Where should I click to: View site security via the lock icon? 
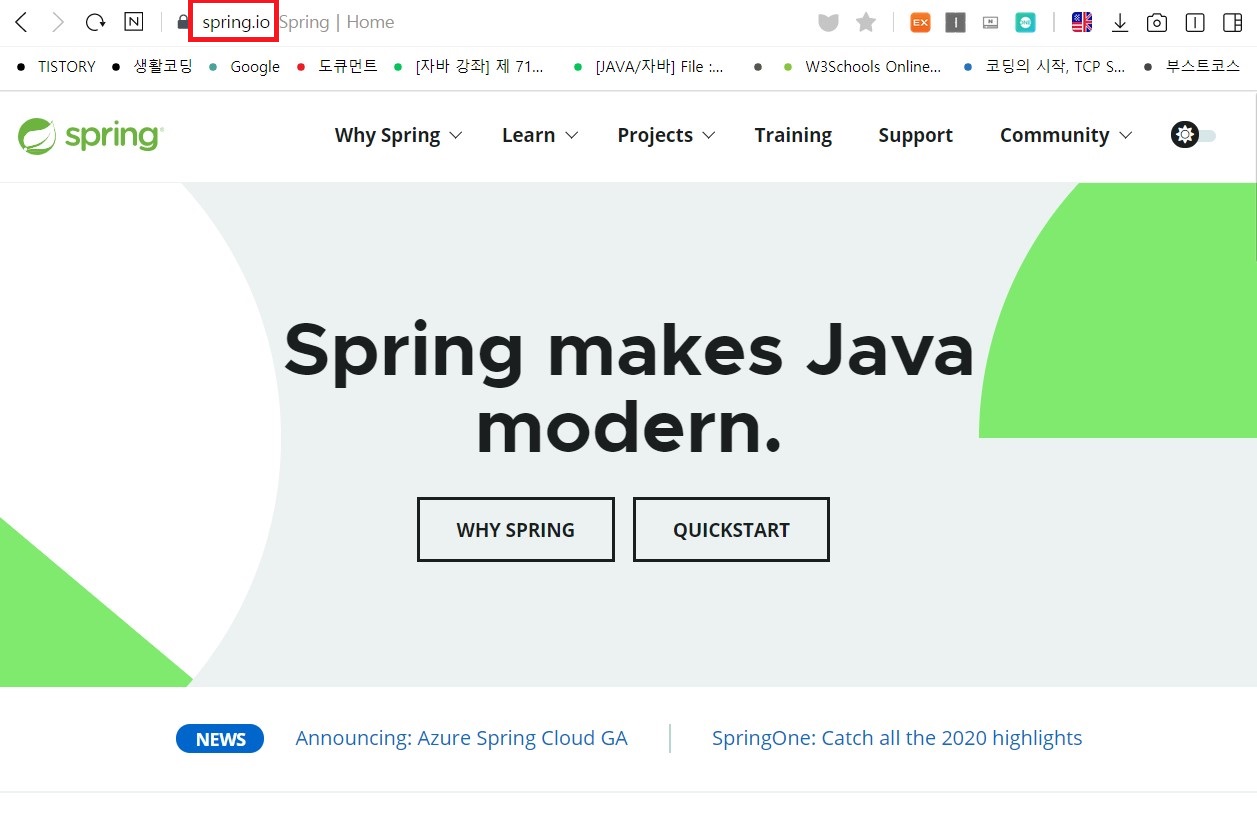tap(182, 22)
